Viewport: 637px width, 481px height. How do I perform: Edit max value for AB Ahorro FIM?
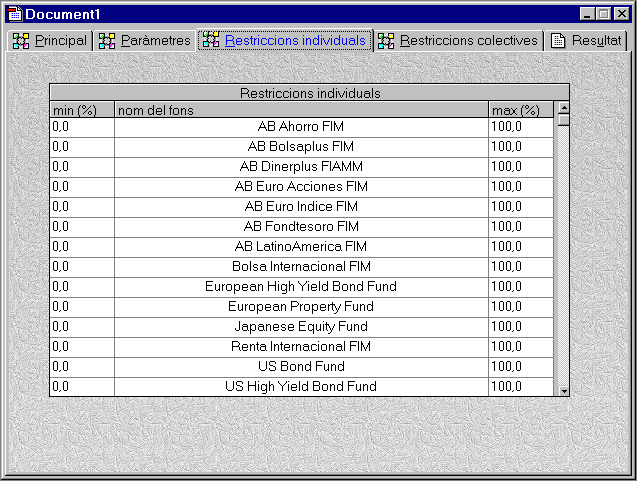[521, 127]
